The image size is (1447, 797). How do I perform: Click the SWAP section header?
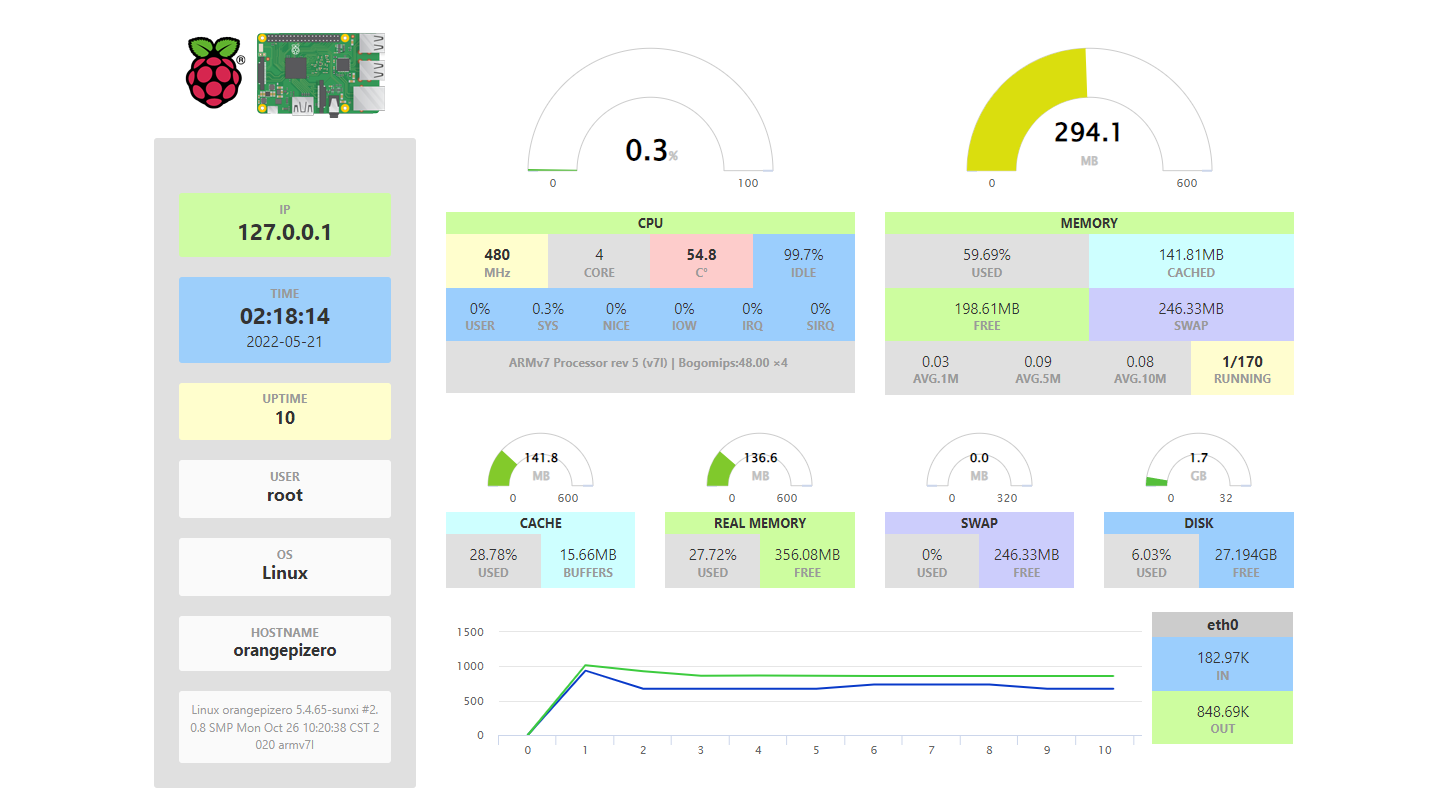(979, 523)
